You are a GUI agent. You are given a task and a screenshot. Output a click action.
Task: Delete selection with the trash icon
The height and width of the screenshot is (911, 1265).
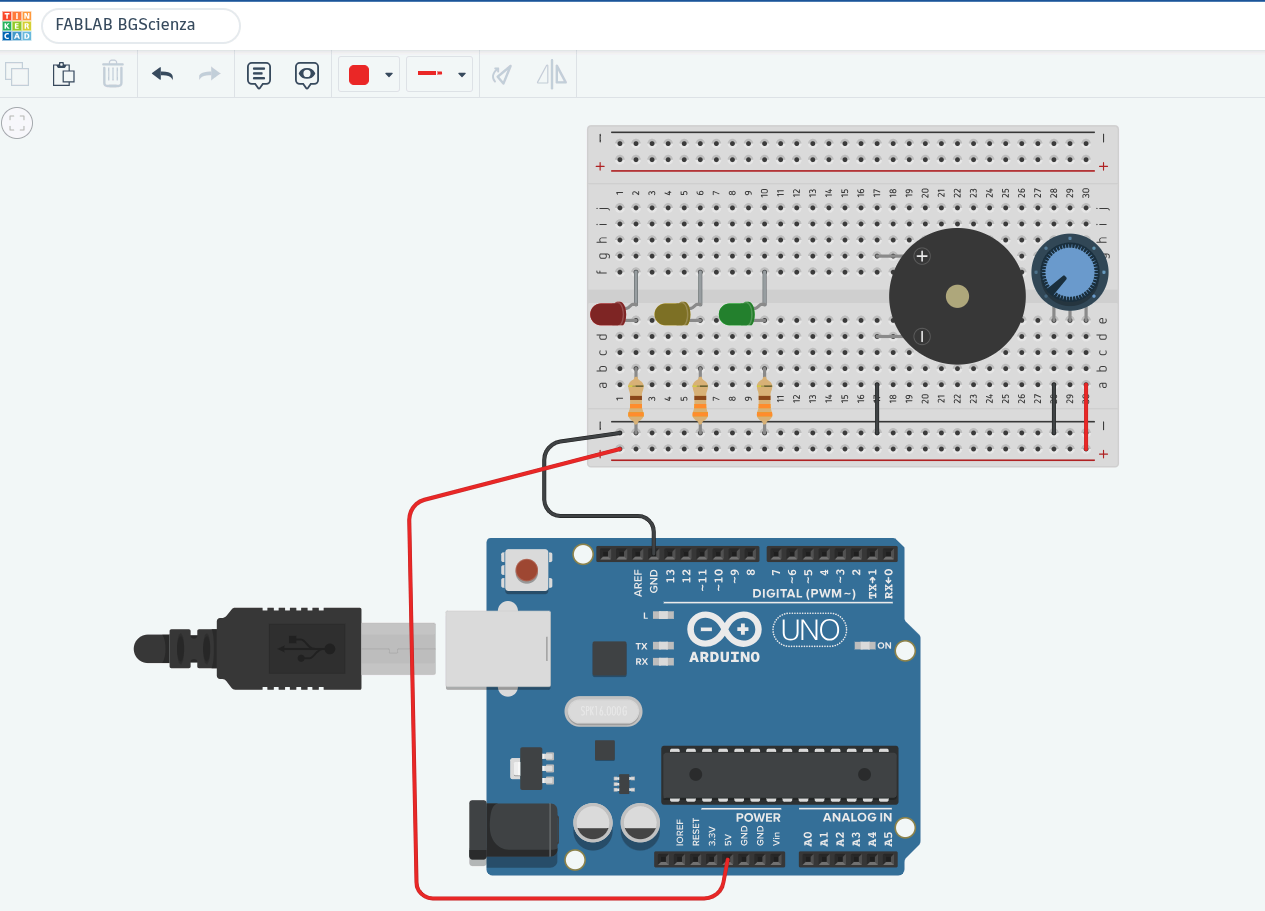pos(113,74)
